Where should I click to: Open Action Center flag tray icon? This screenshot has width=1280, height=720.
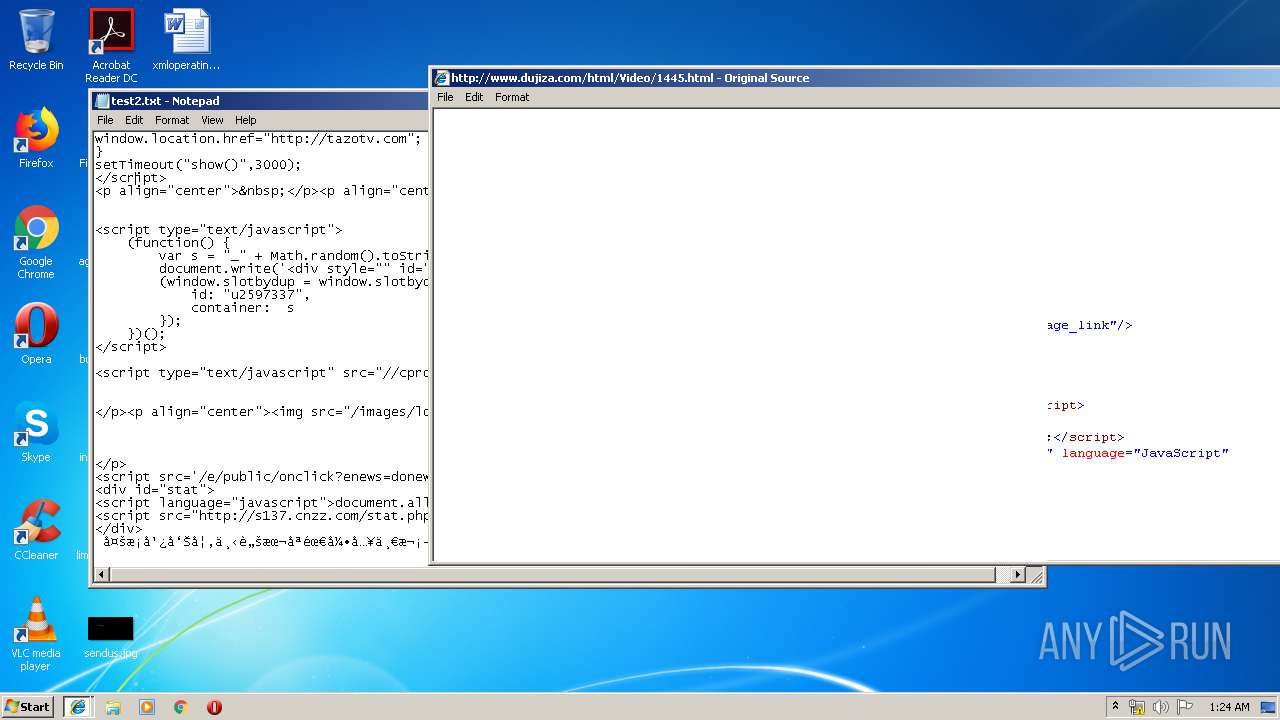click(1185, 707)
